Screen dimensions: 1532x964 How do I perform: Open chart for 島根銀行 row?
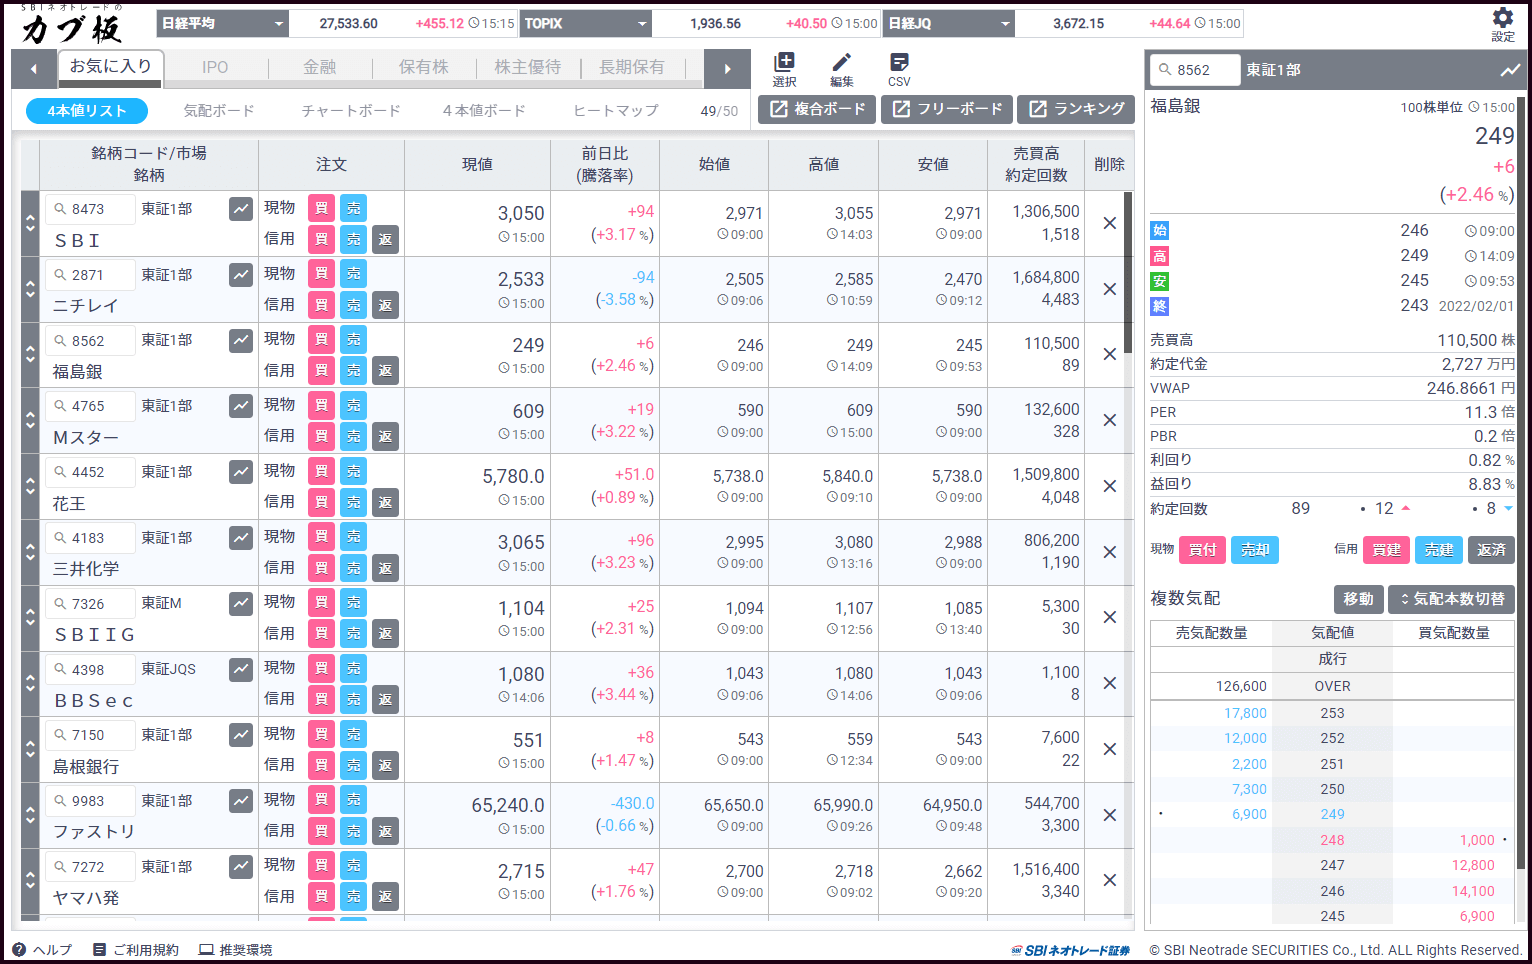click(241, 735)
